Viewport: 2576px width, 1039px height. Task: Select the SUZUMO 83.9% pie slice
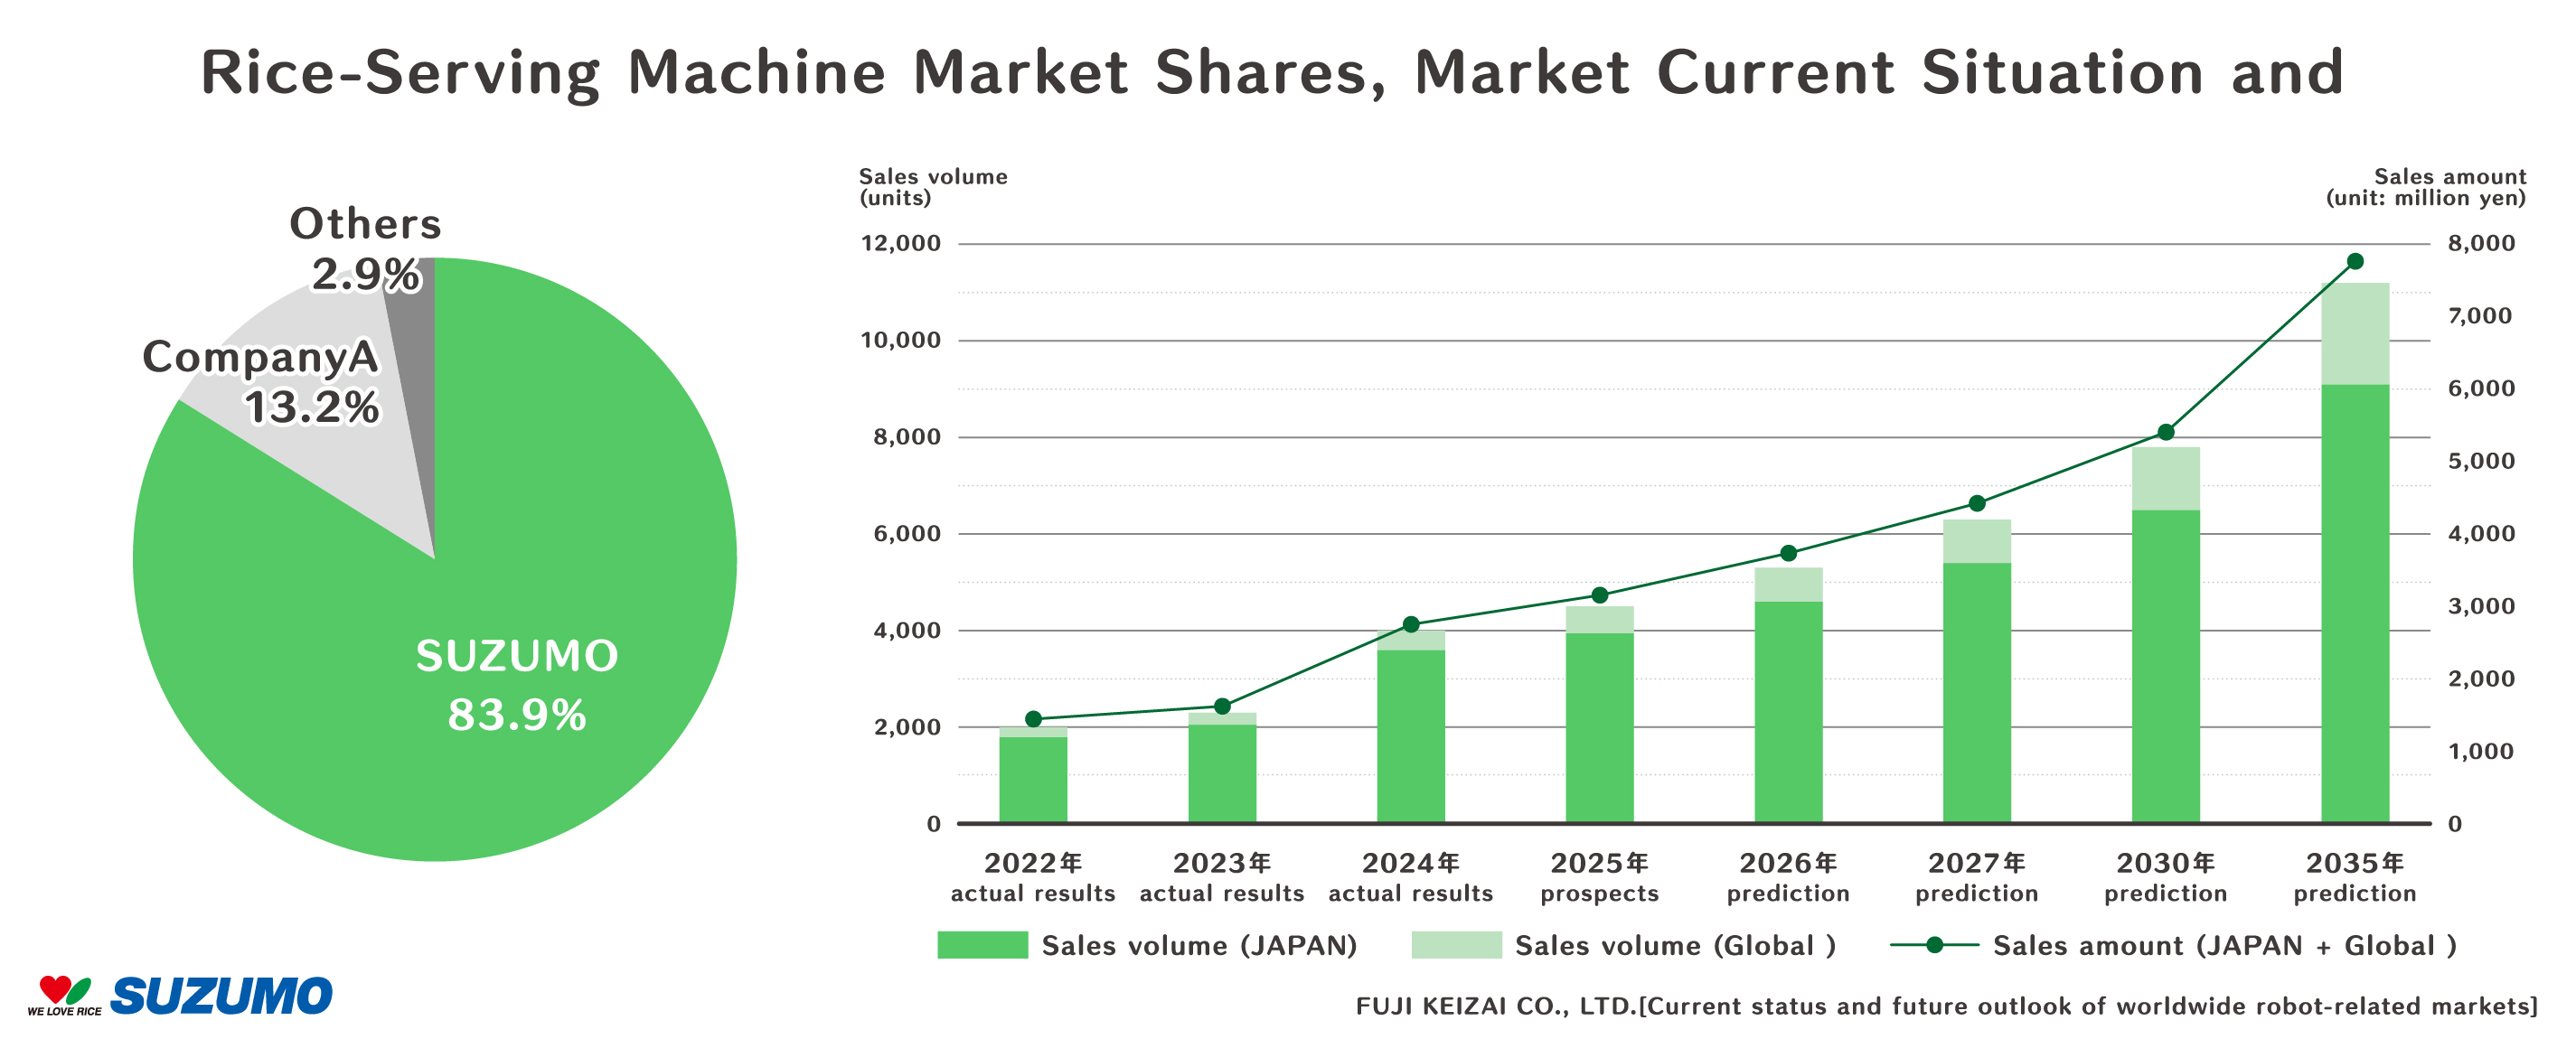tap(480, 640)
